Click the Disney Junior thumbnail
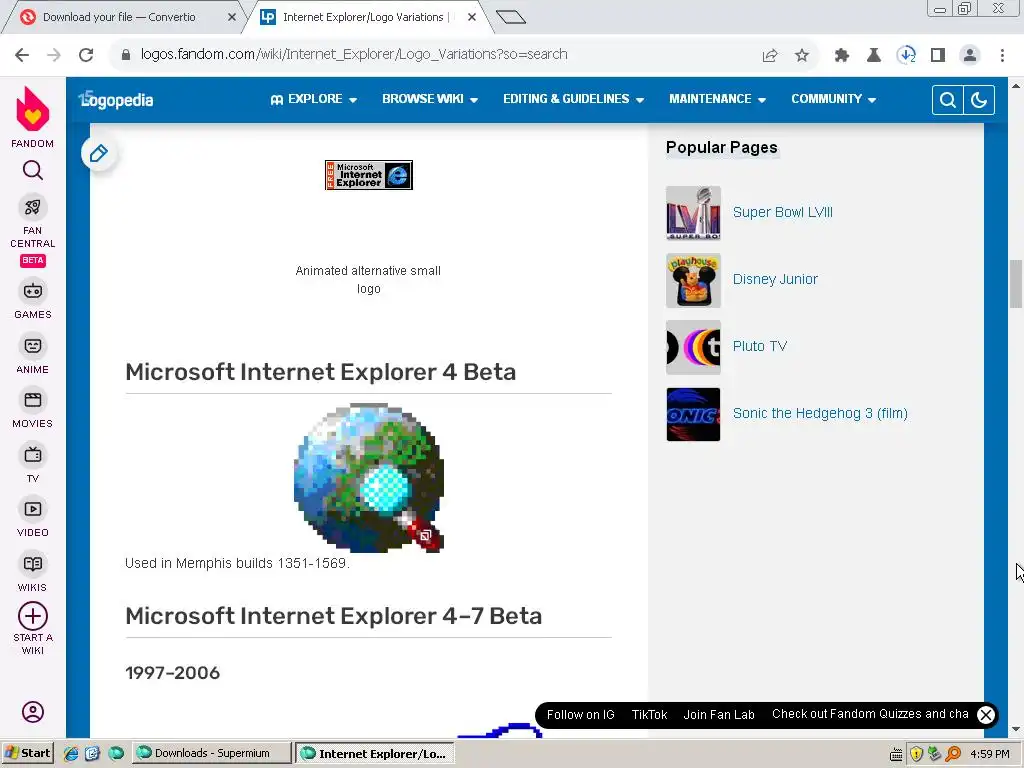Viewport: 1024px width, 768px height. (694, 280)
